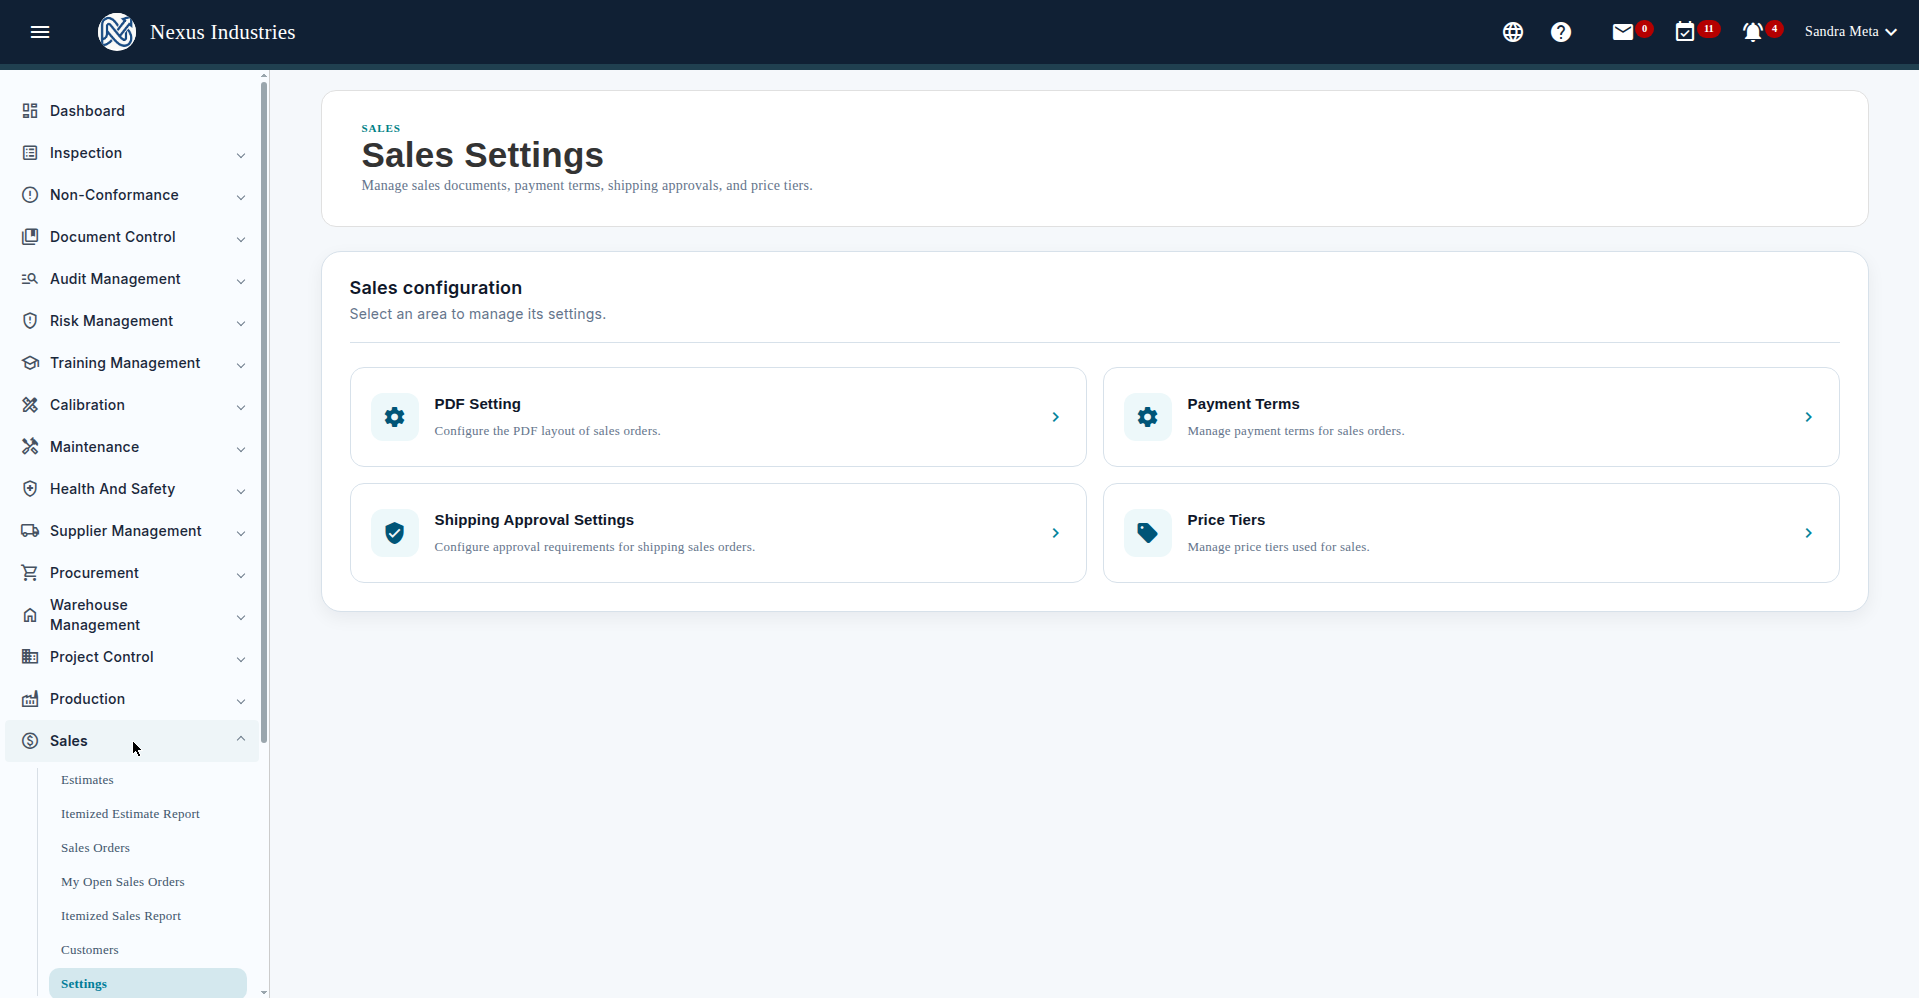Expand the Maintenance chevron

point(241,449)
